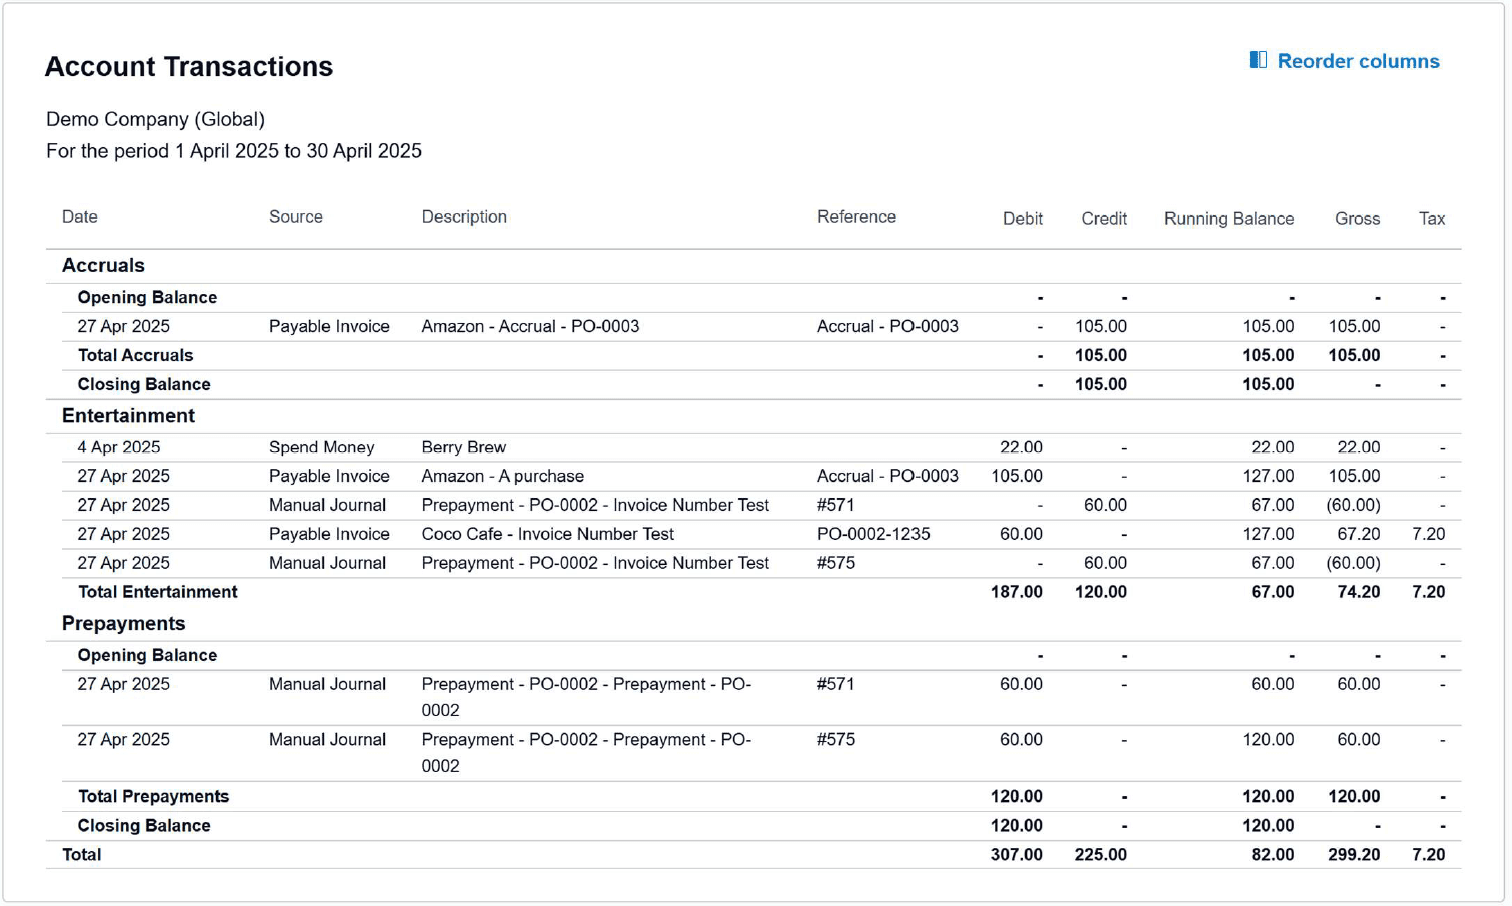The height and width of the screenshot is (906, 1512).
Task: Collapse the Accruals section
Action: click(x=103, y=265)
